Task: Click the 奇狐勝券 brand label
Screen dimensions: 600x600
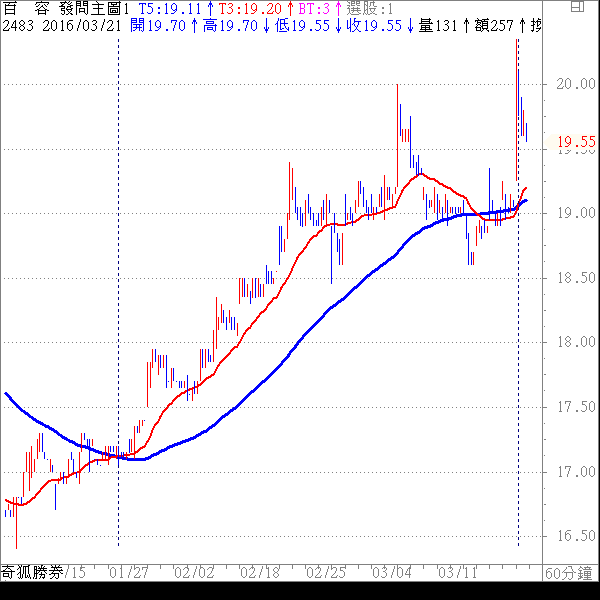Action: (32, 573)
